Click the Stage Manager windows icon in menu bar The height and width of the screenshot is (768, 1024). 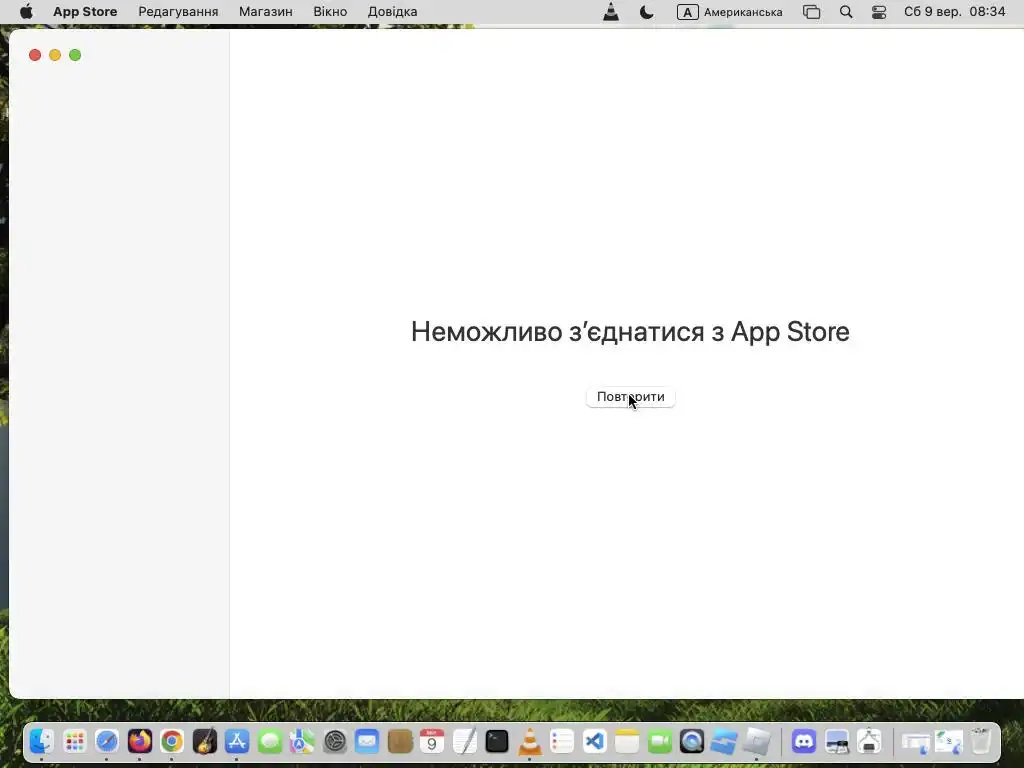tap(811, 12)
